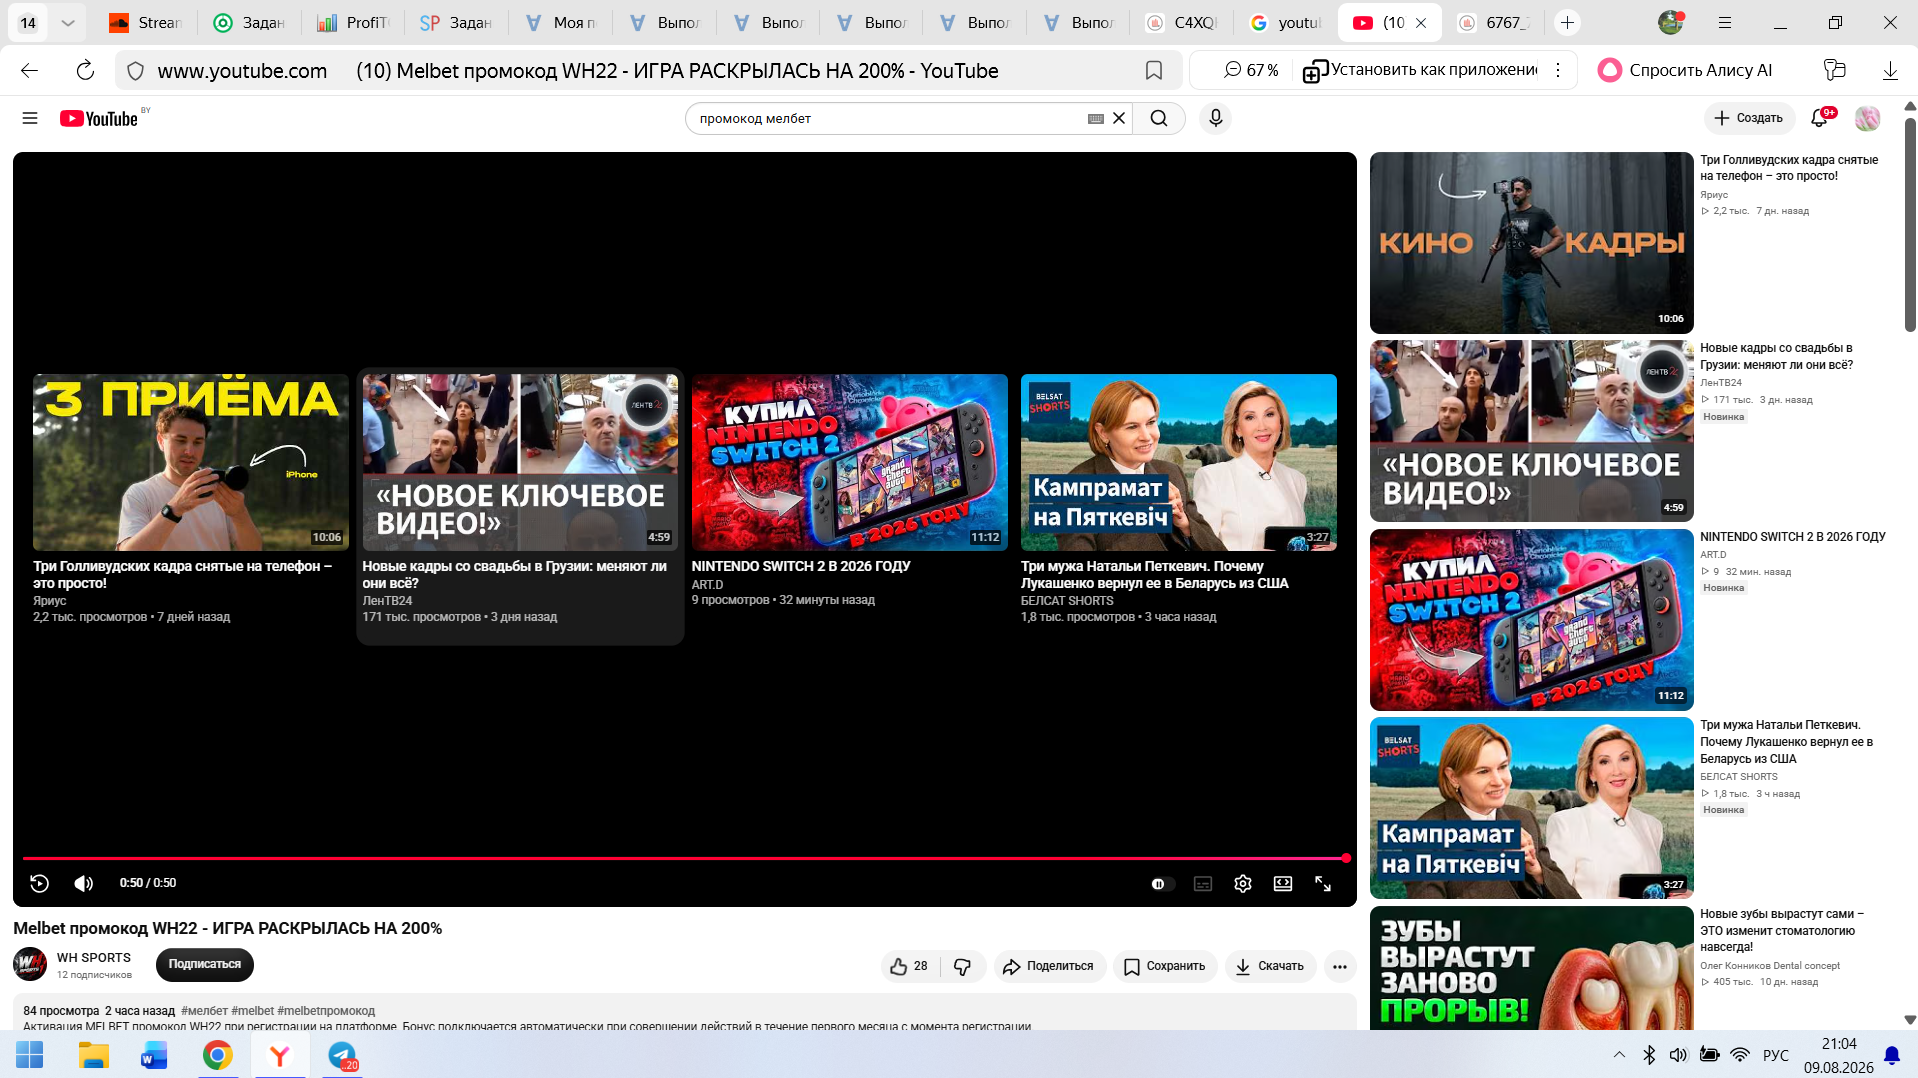Click in the YouTube search field
The width and height of the screenshot is (1918, 1078).
coord(890,118)
